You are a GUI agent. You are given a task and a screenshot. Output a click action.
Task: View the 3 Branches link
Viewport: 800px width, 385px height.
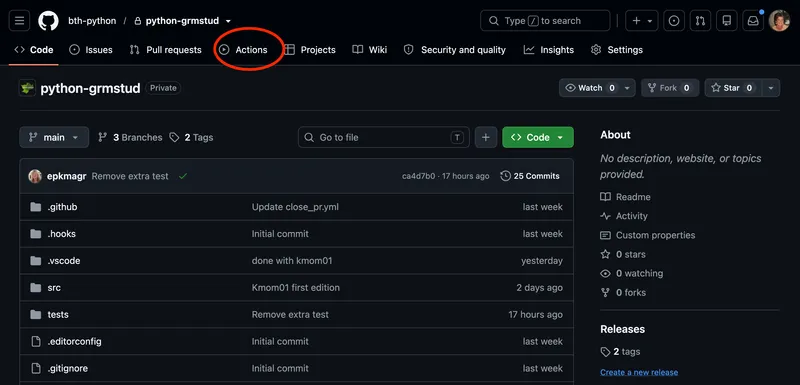[130, 137]
